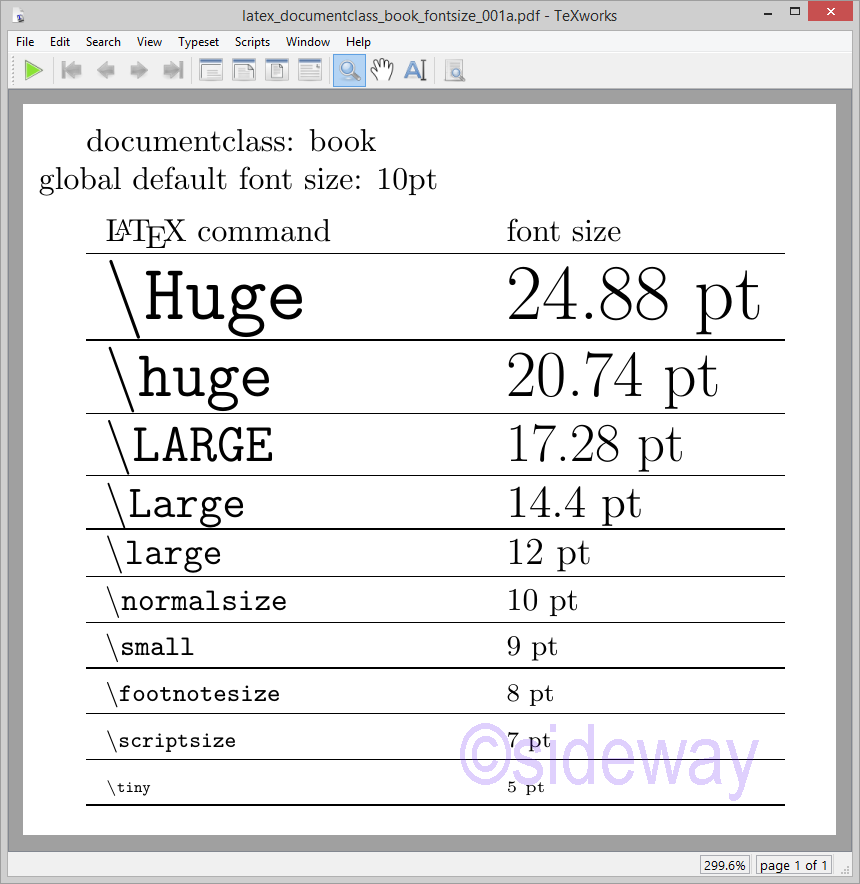Click the page 1 of 1 indicator

pyautogui.click(x=793, y=865)
